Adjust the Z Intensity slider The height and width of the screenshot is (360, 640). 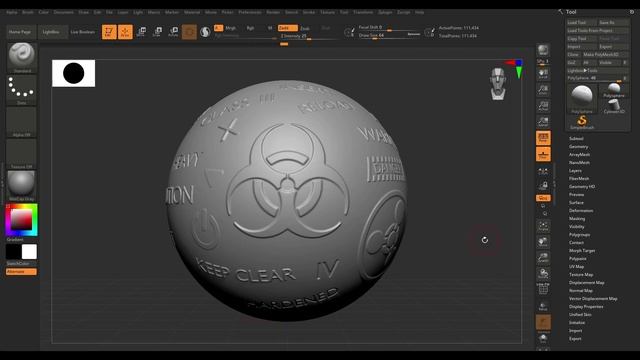[308, 36]
